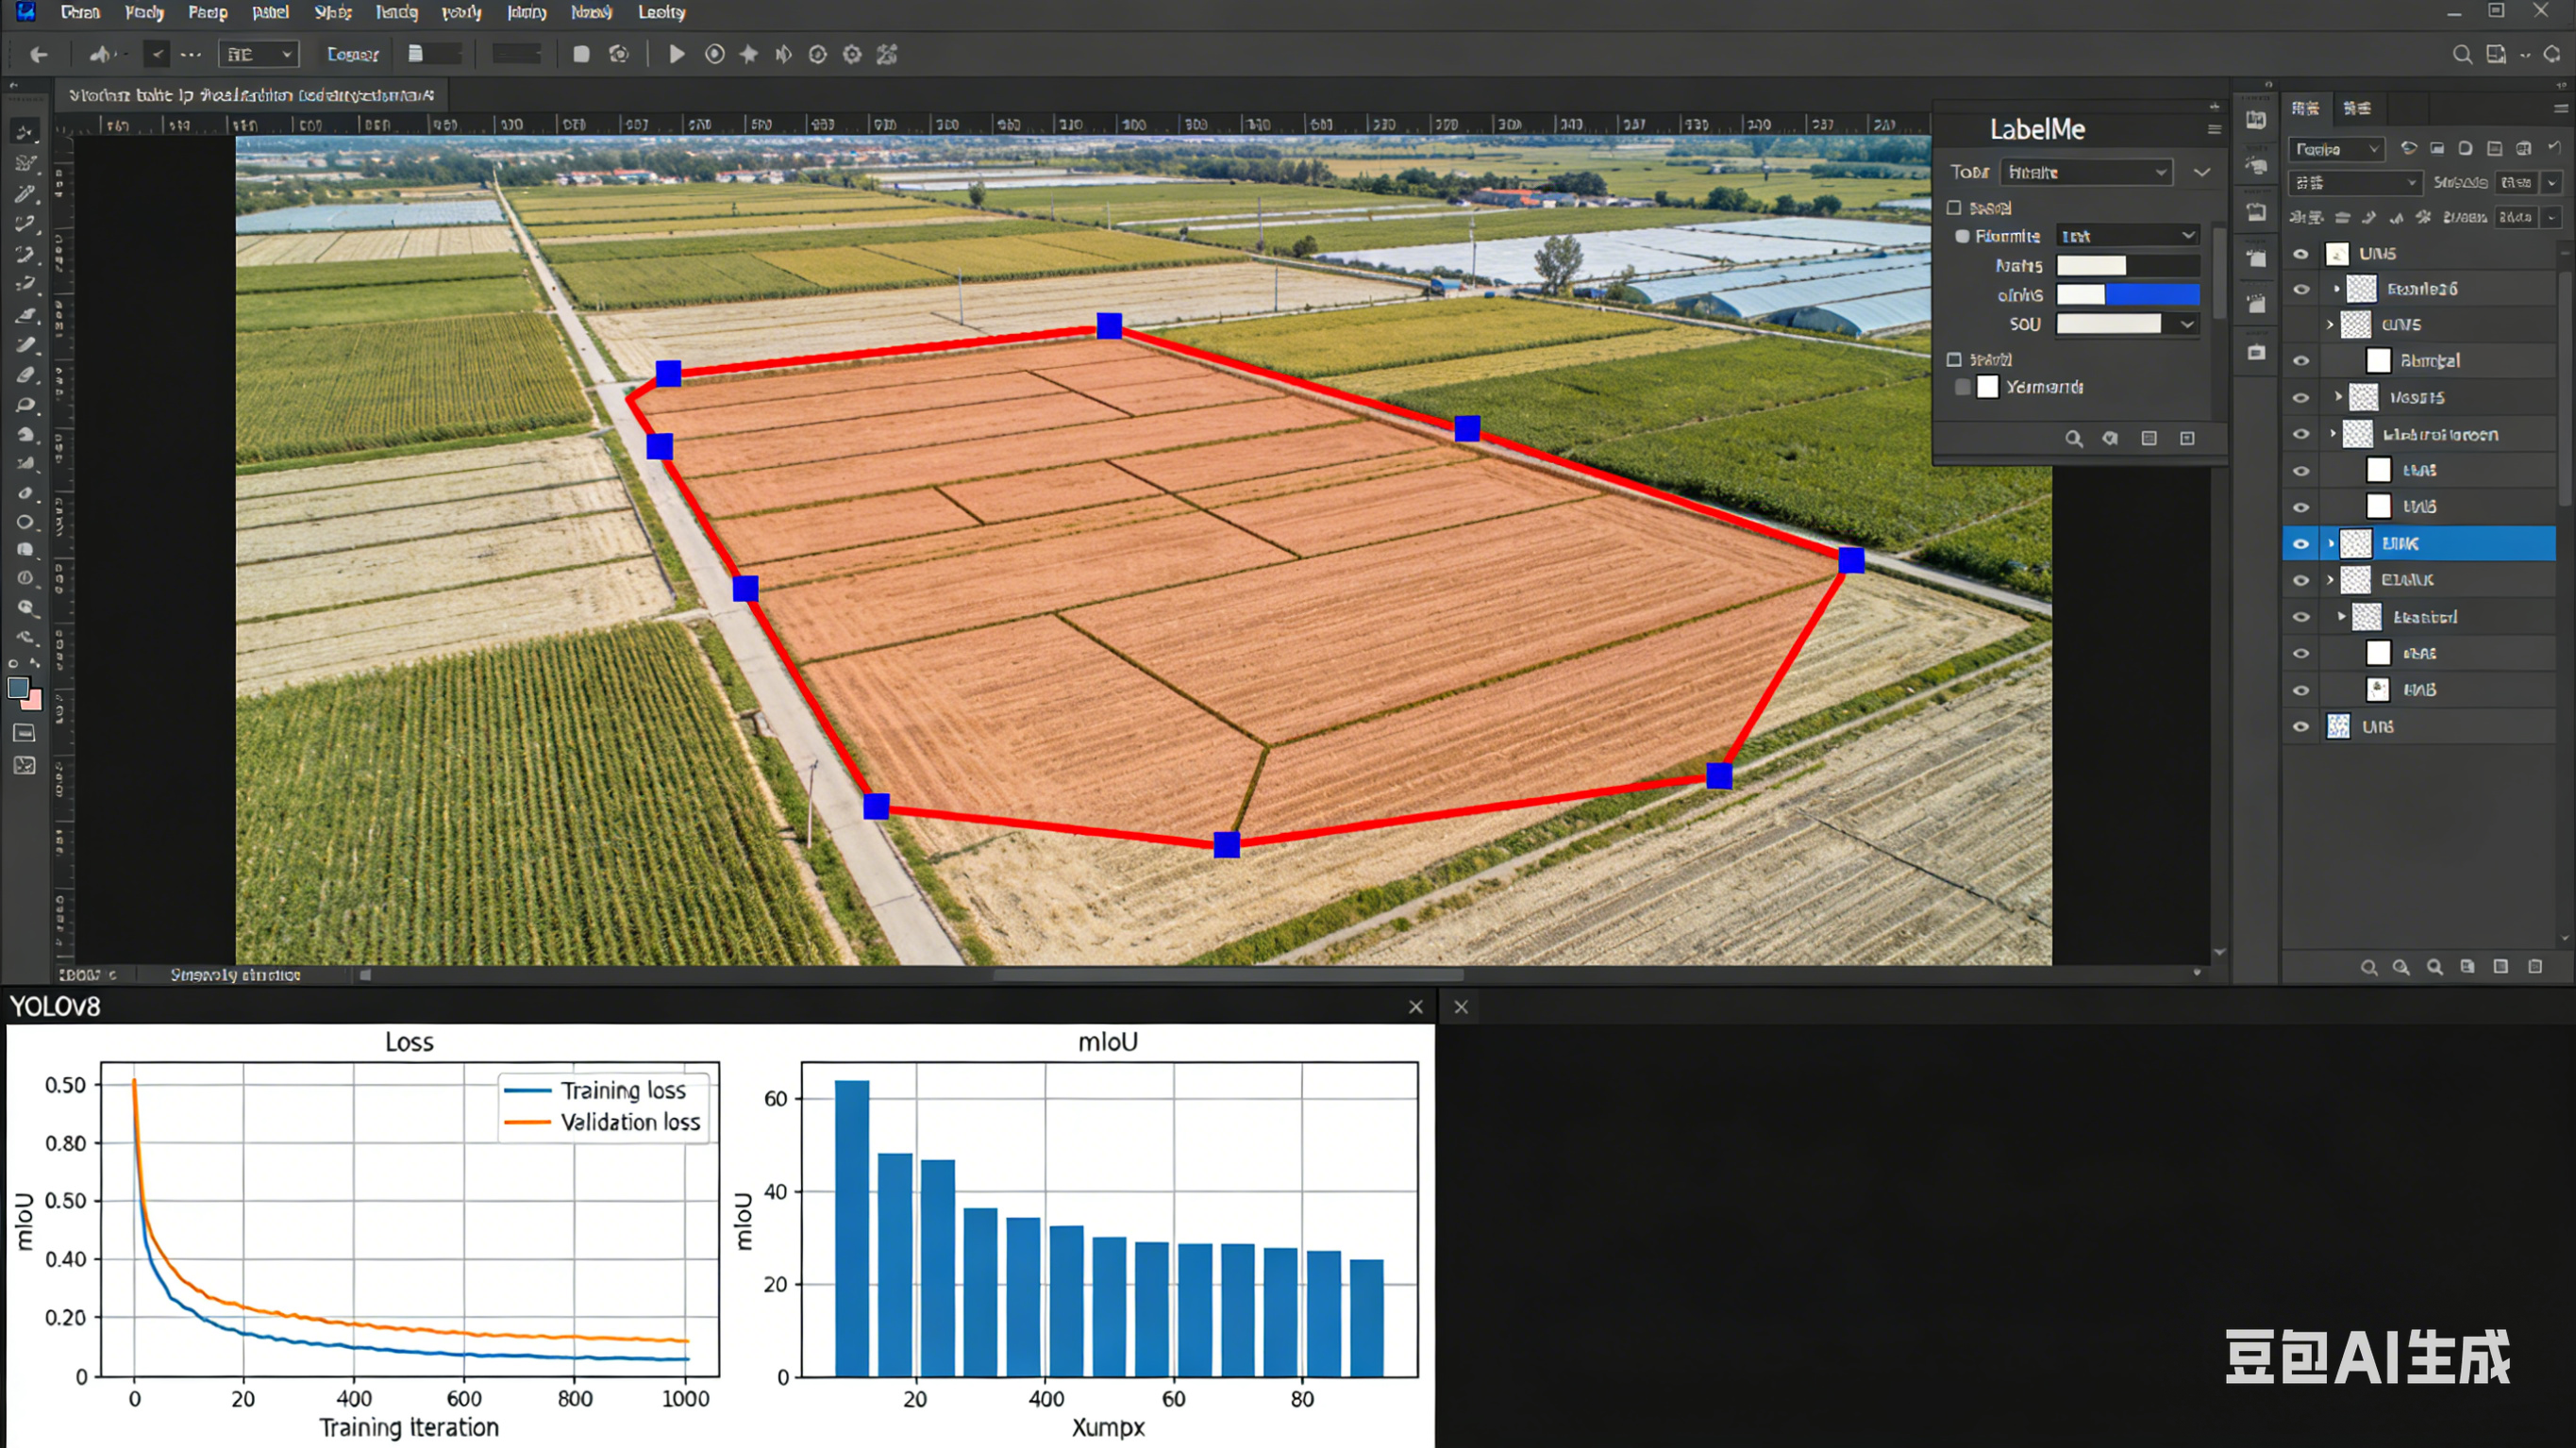Toggle the first checkbox in LabelMe panel
This screenshot has height=1448, width=2576.
pyautogui.click(x=1954, y=208)
